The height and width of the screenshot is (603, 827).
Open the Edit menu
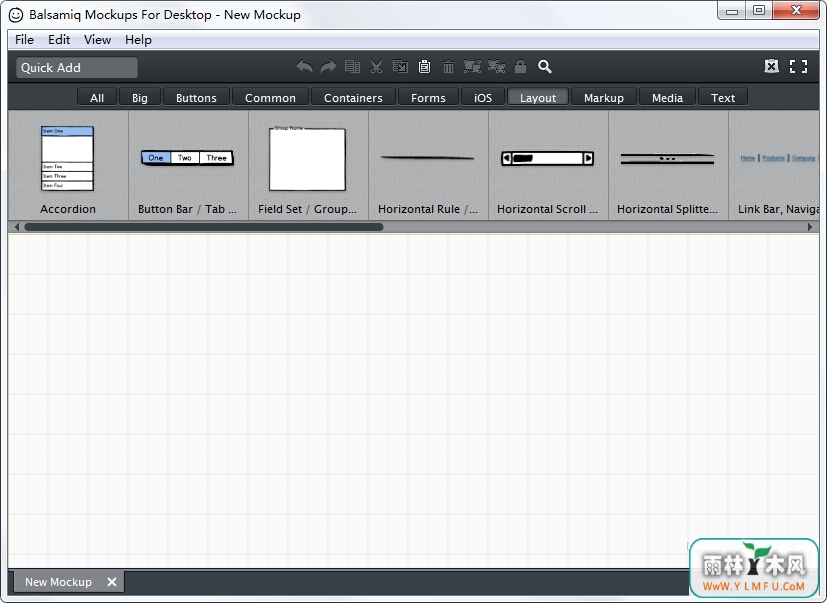click(x=59, y=40)
